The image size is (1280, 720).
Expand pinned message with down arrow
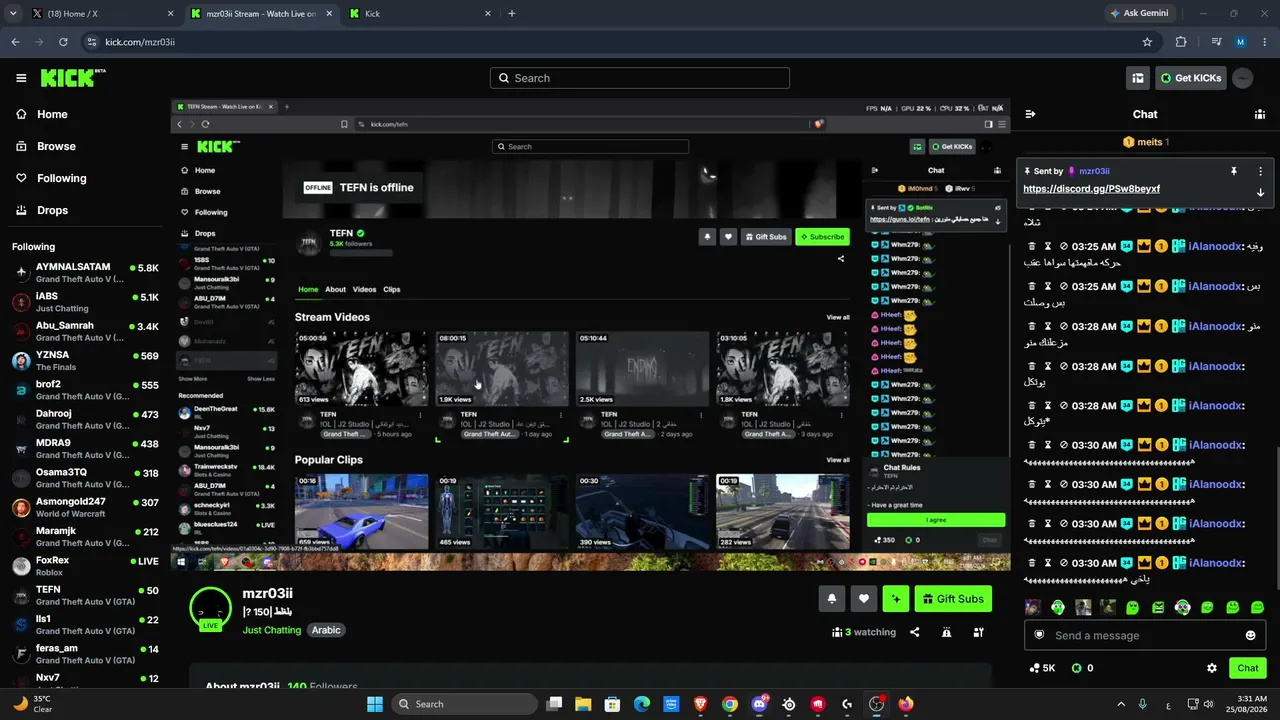tap(1260, 192)
